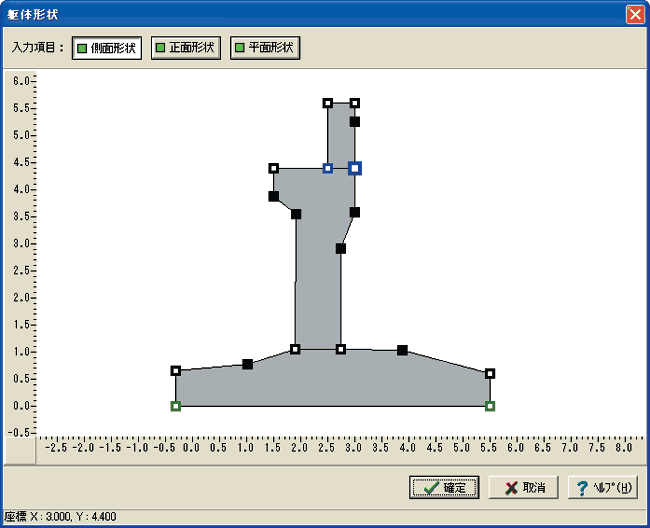The width and height of the screenshot is (650, 528).
Task: Select the 正面形状 input item button
Action: (x=186, y=48)
